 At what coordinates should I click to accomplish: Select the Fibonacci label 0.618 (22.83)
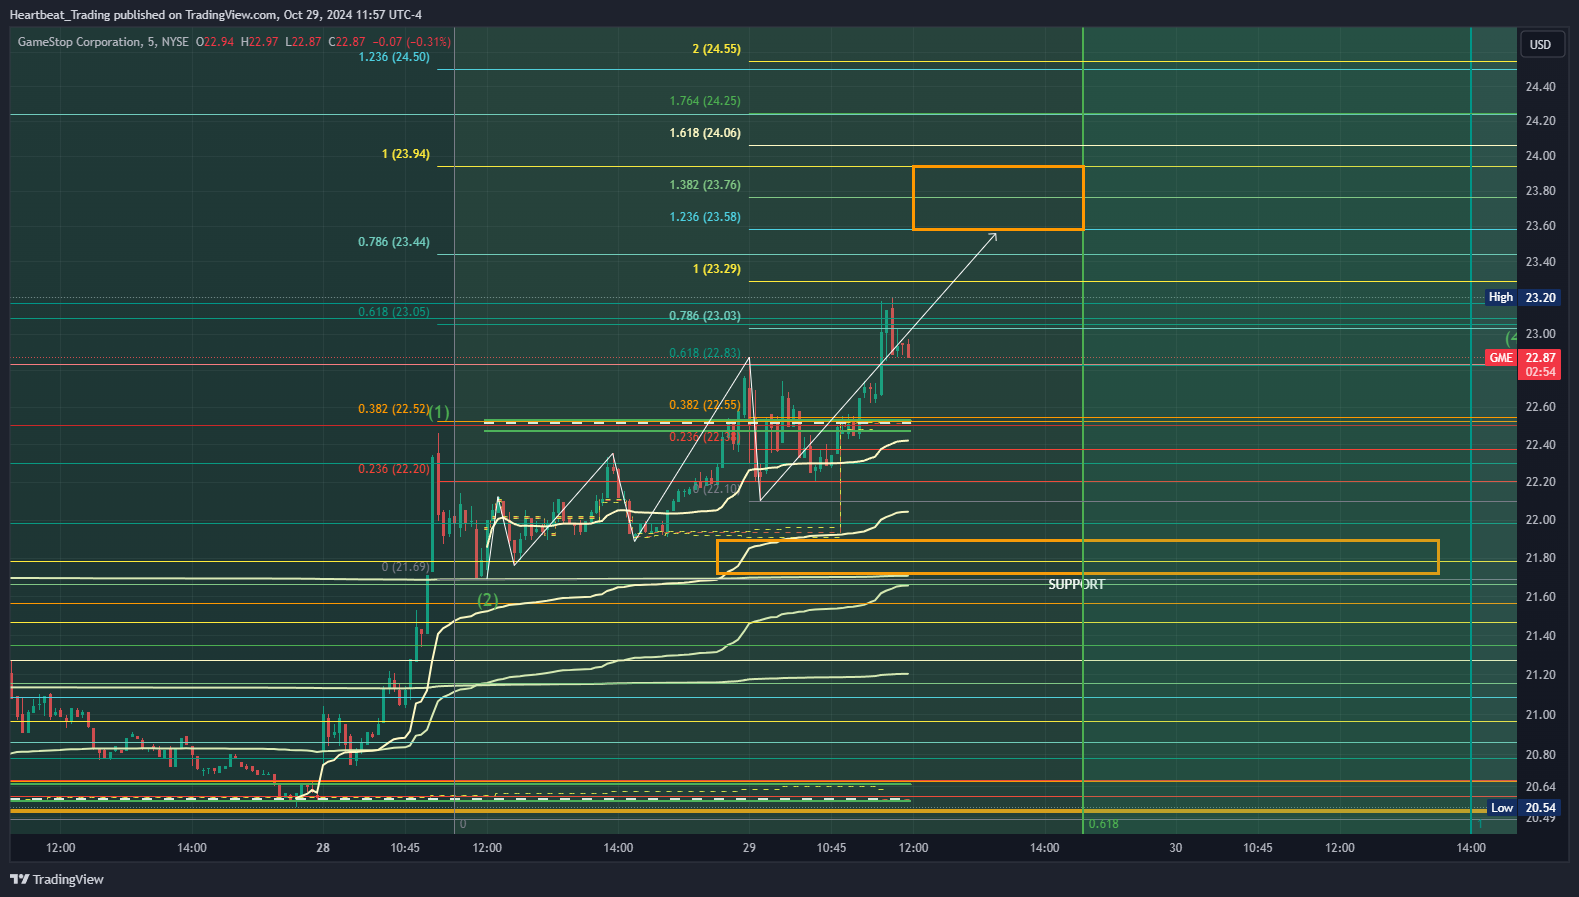(705, 353)
